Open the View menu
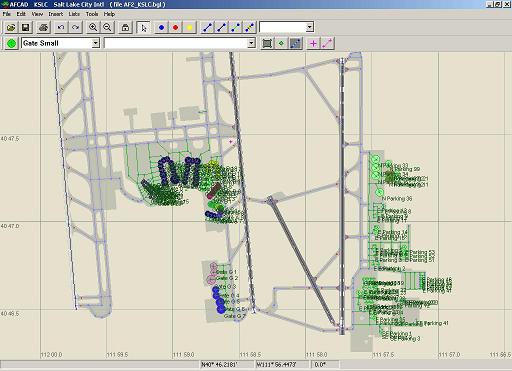Viewport: 512px width, 371px height. 37,14
